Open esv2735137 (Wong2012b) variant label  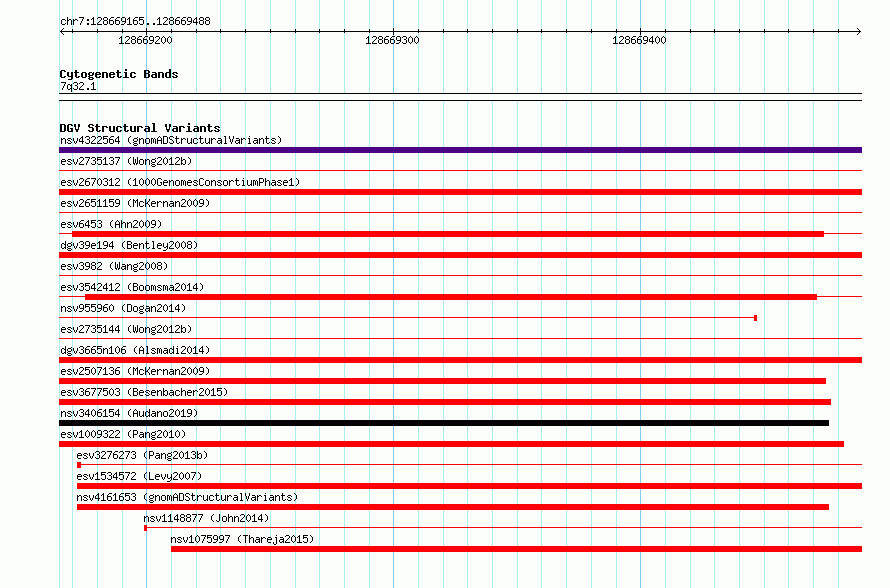[126, 161]
